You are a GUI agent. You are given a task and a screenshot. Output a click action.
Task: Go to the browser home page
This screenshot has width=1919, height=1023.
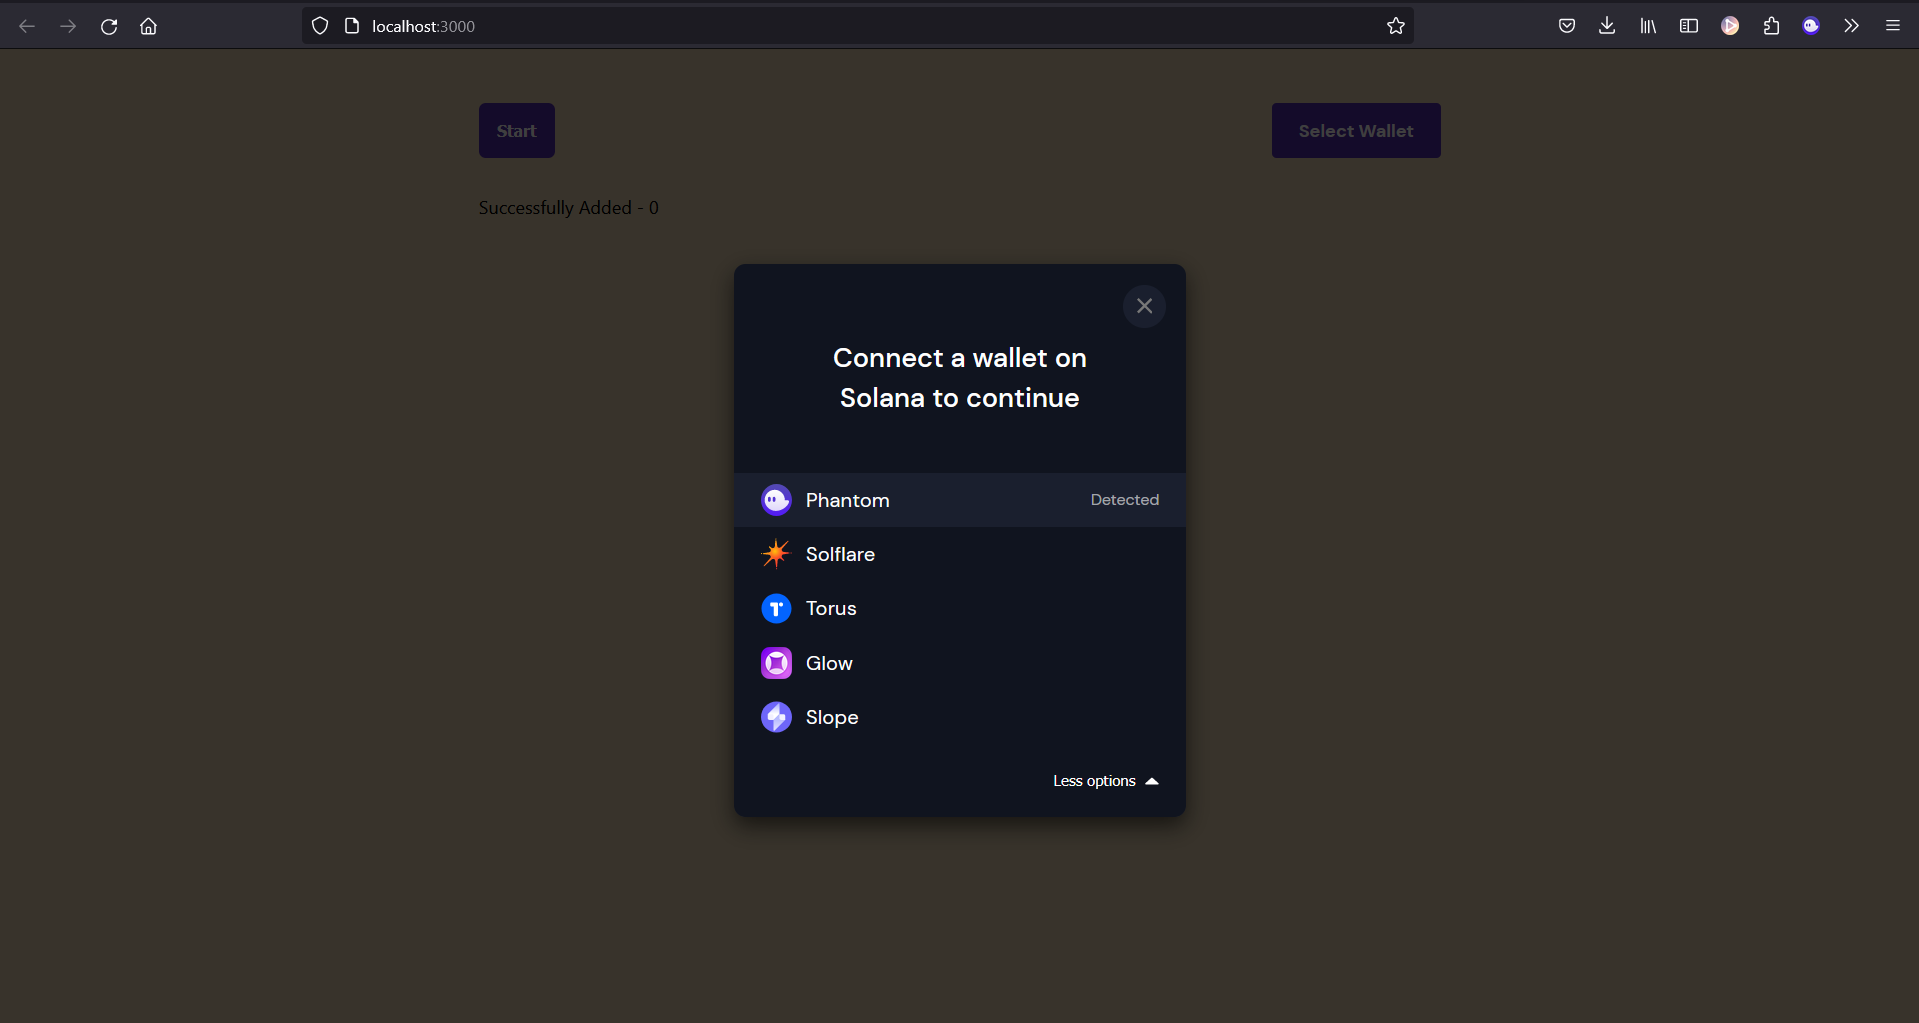click(x=149, y=26)
